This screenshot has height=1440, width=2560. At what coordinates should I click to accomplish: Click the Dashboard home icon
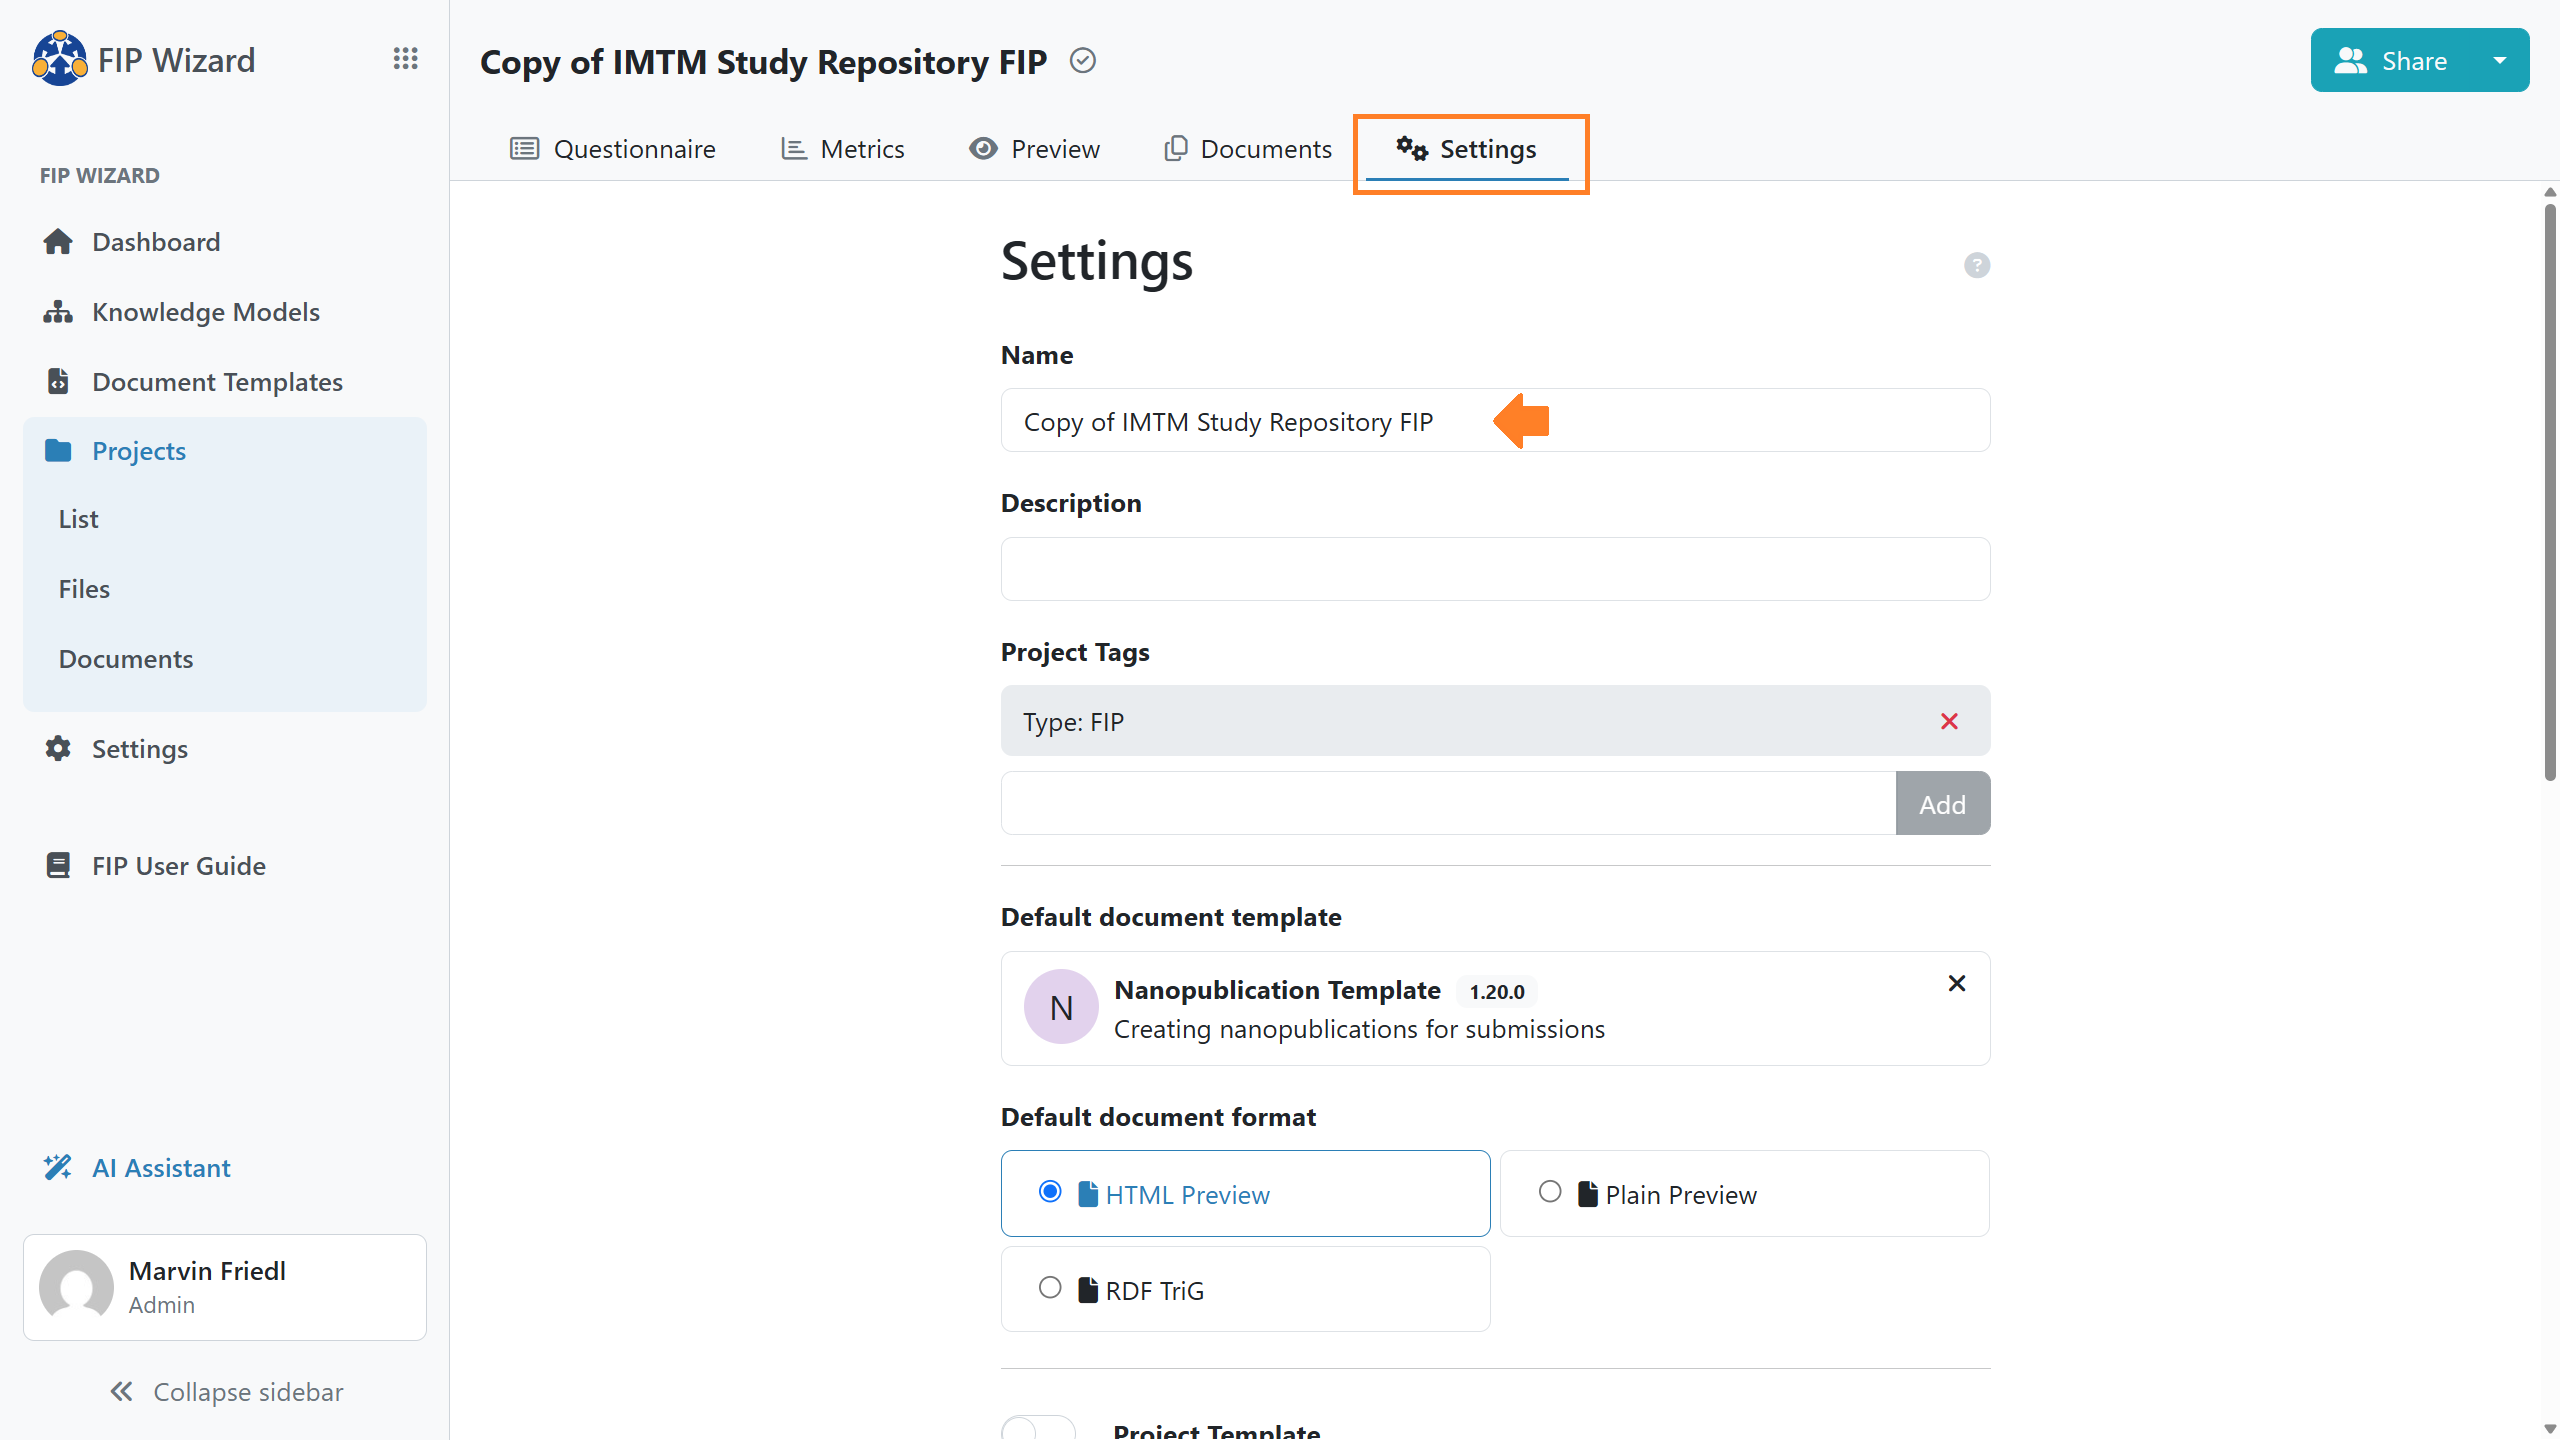tap(58, 242)
